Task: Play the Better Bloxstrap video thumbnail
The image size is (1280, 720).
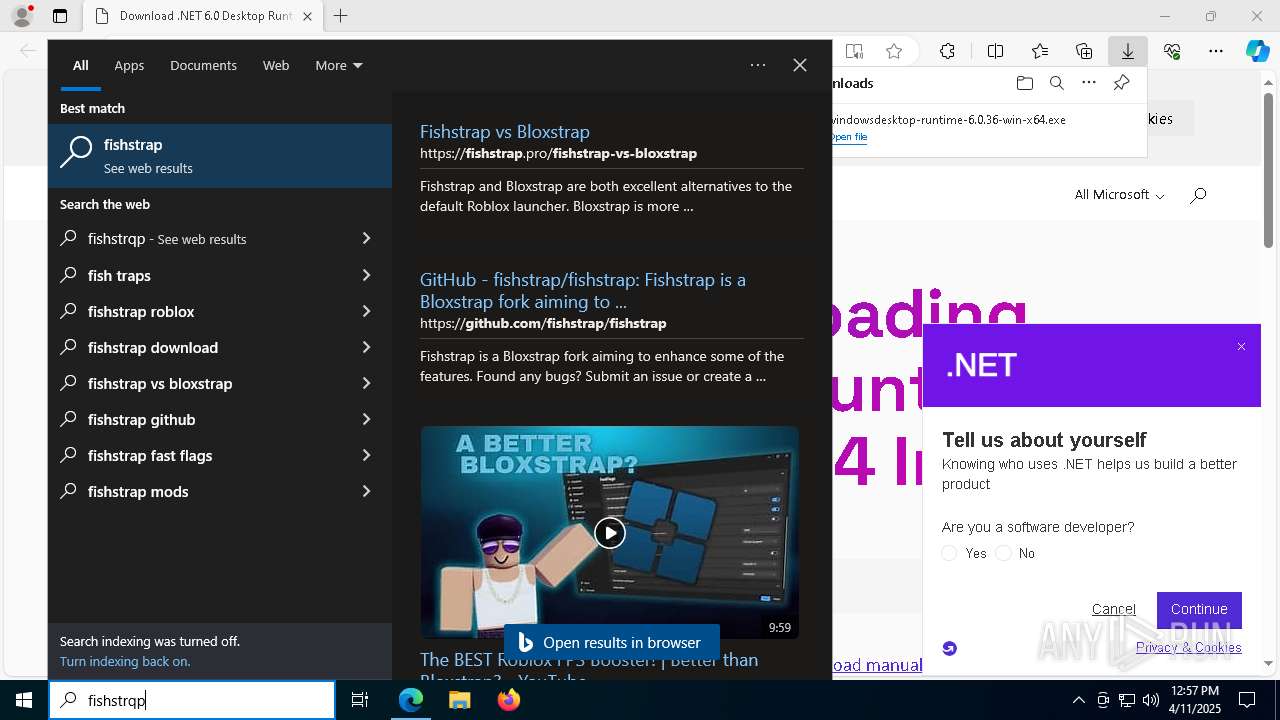Action: pos(609,532)
